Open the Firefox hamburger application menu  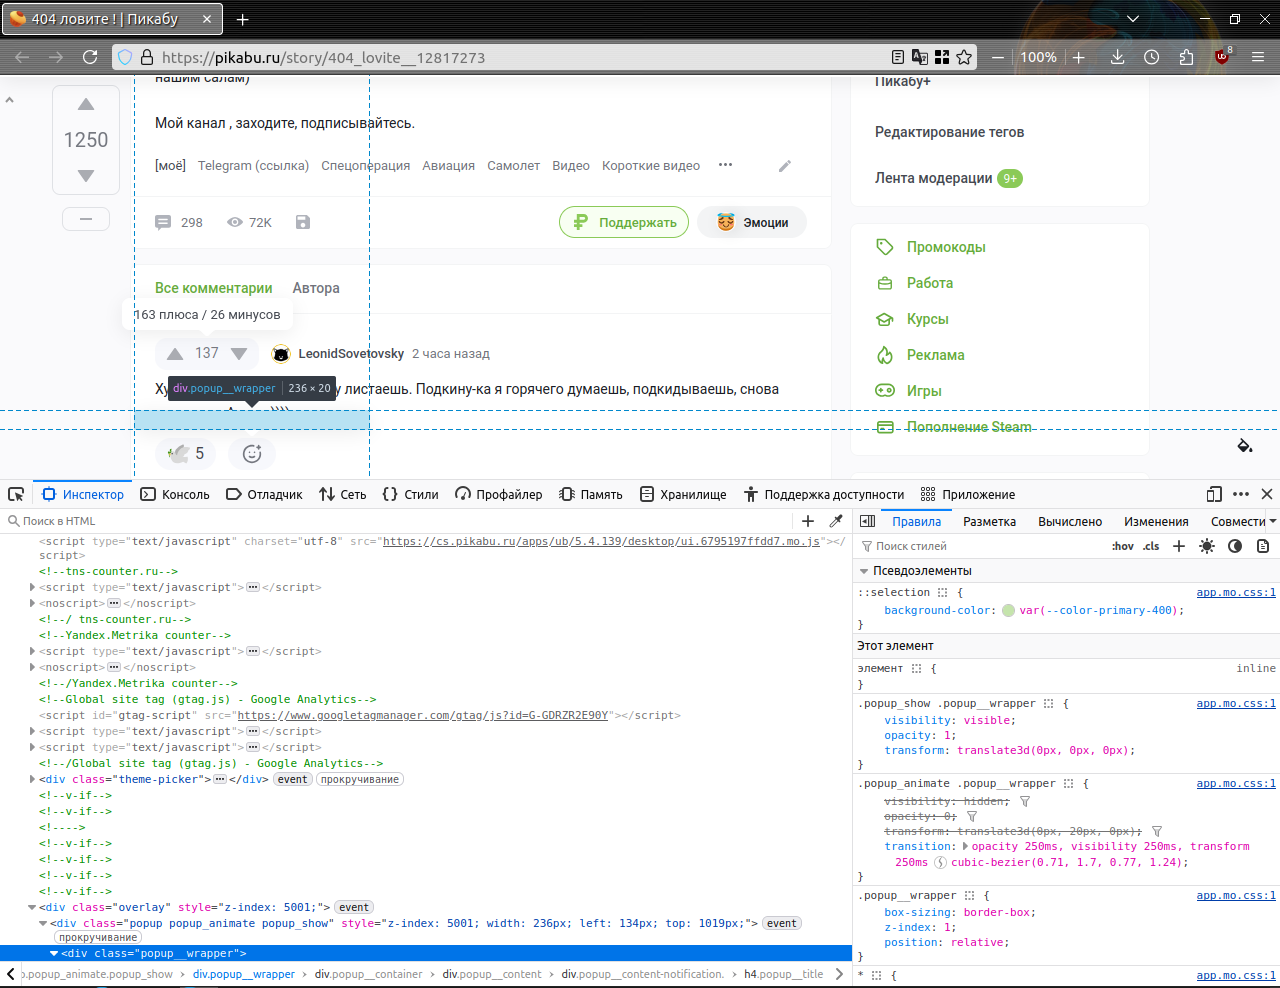[1259, 57]
